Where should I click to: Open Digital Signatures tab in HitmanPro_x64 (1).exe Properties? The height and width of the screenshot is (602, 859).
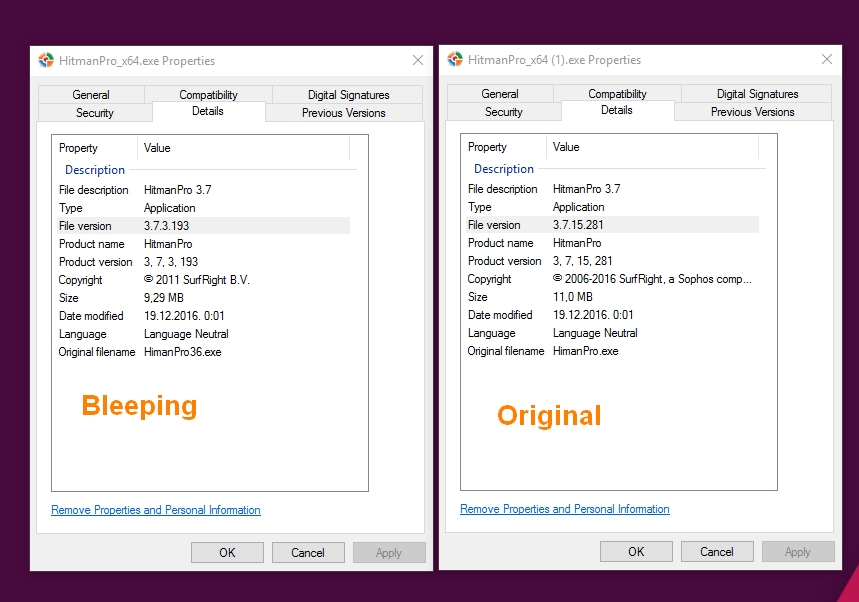pyautogui.click(x=757, y=93)
